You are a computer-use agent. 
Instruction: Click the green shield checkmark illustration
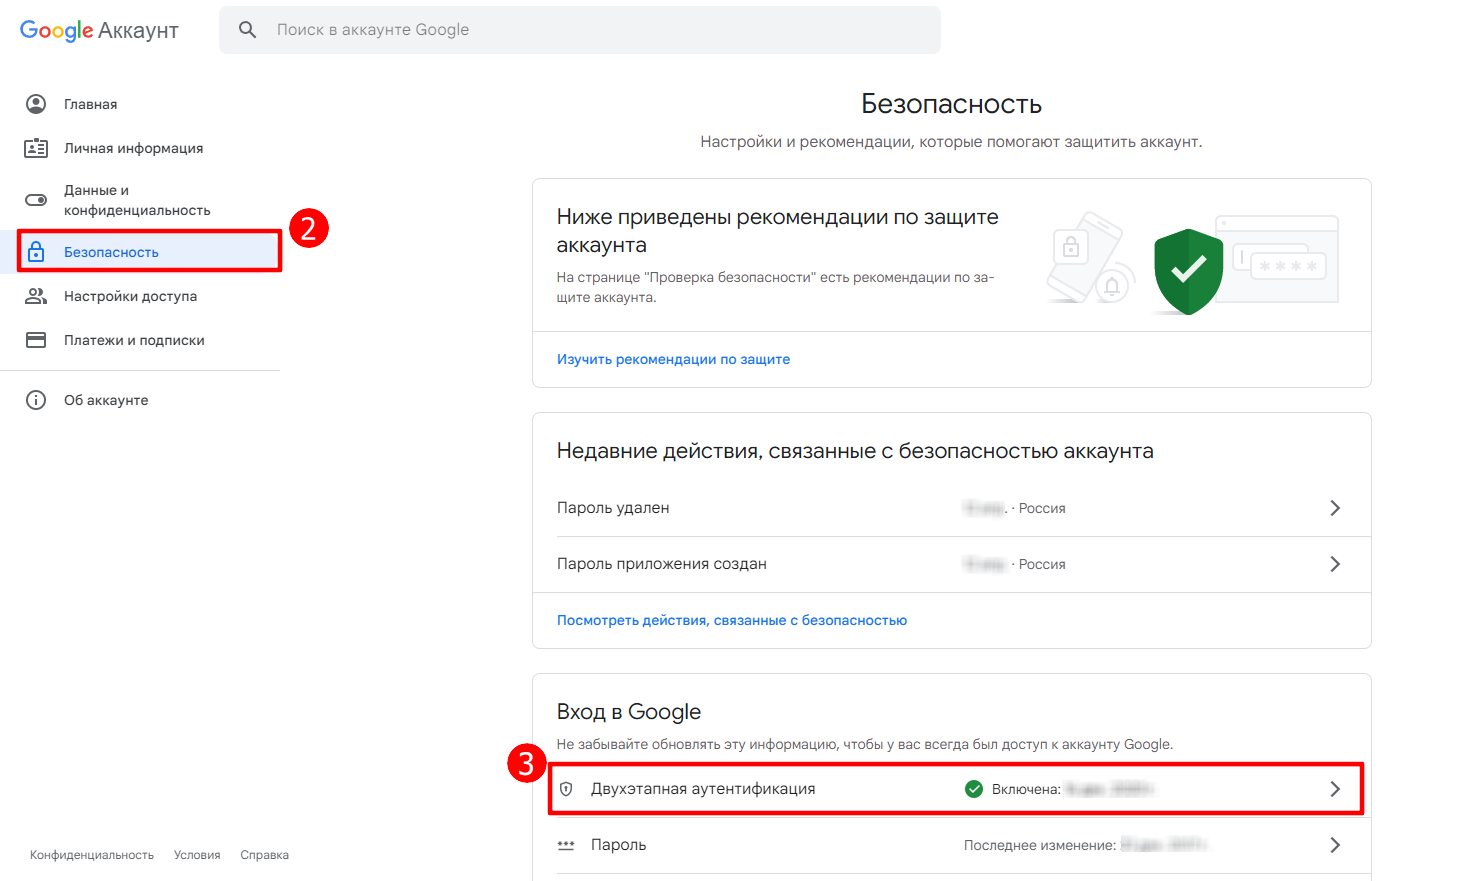(x=1188, y=271)
